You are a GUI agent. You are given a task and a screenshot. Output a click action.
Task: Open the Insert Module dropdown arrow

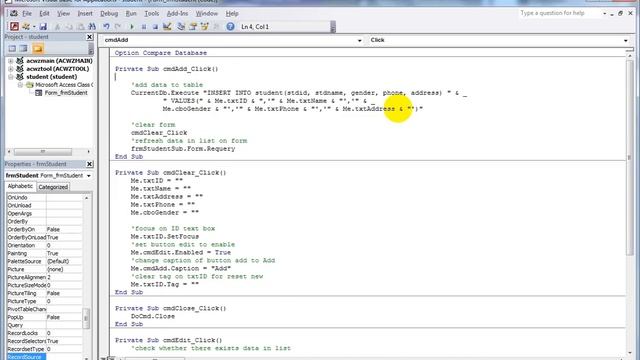click(x=33, y=27)
